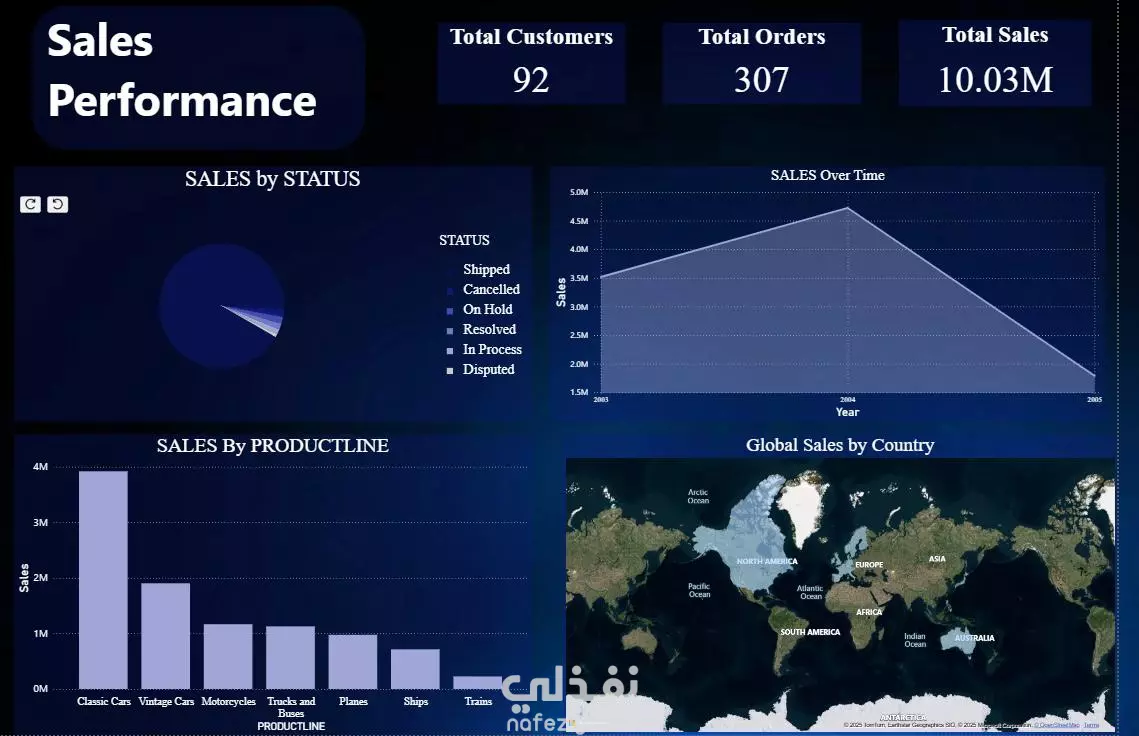Click the SOUTH AMERICA label on map
Viewport: 1139px width, 736px height.
tap(810, 632)
